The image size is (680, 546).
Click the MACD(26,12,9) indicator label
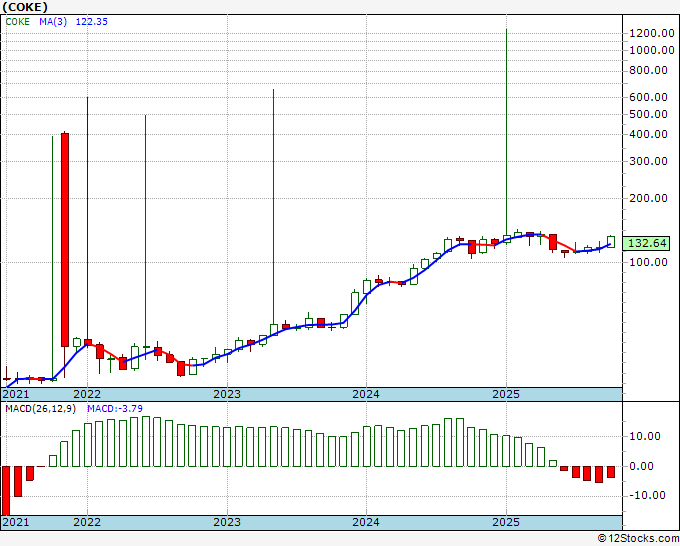pyautogui.click(x=40, y=409)
